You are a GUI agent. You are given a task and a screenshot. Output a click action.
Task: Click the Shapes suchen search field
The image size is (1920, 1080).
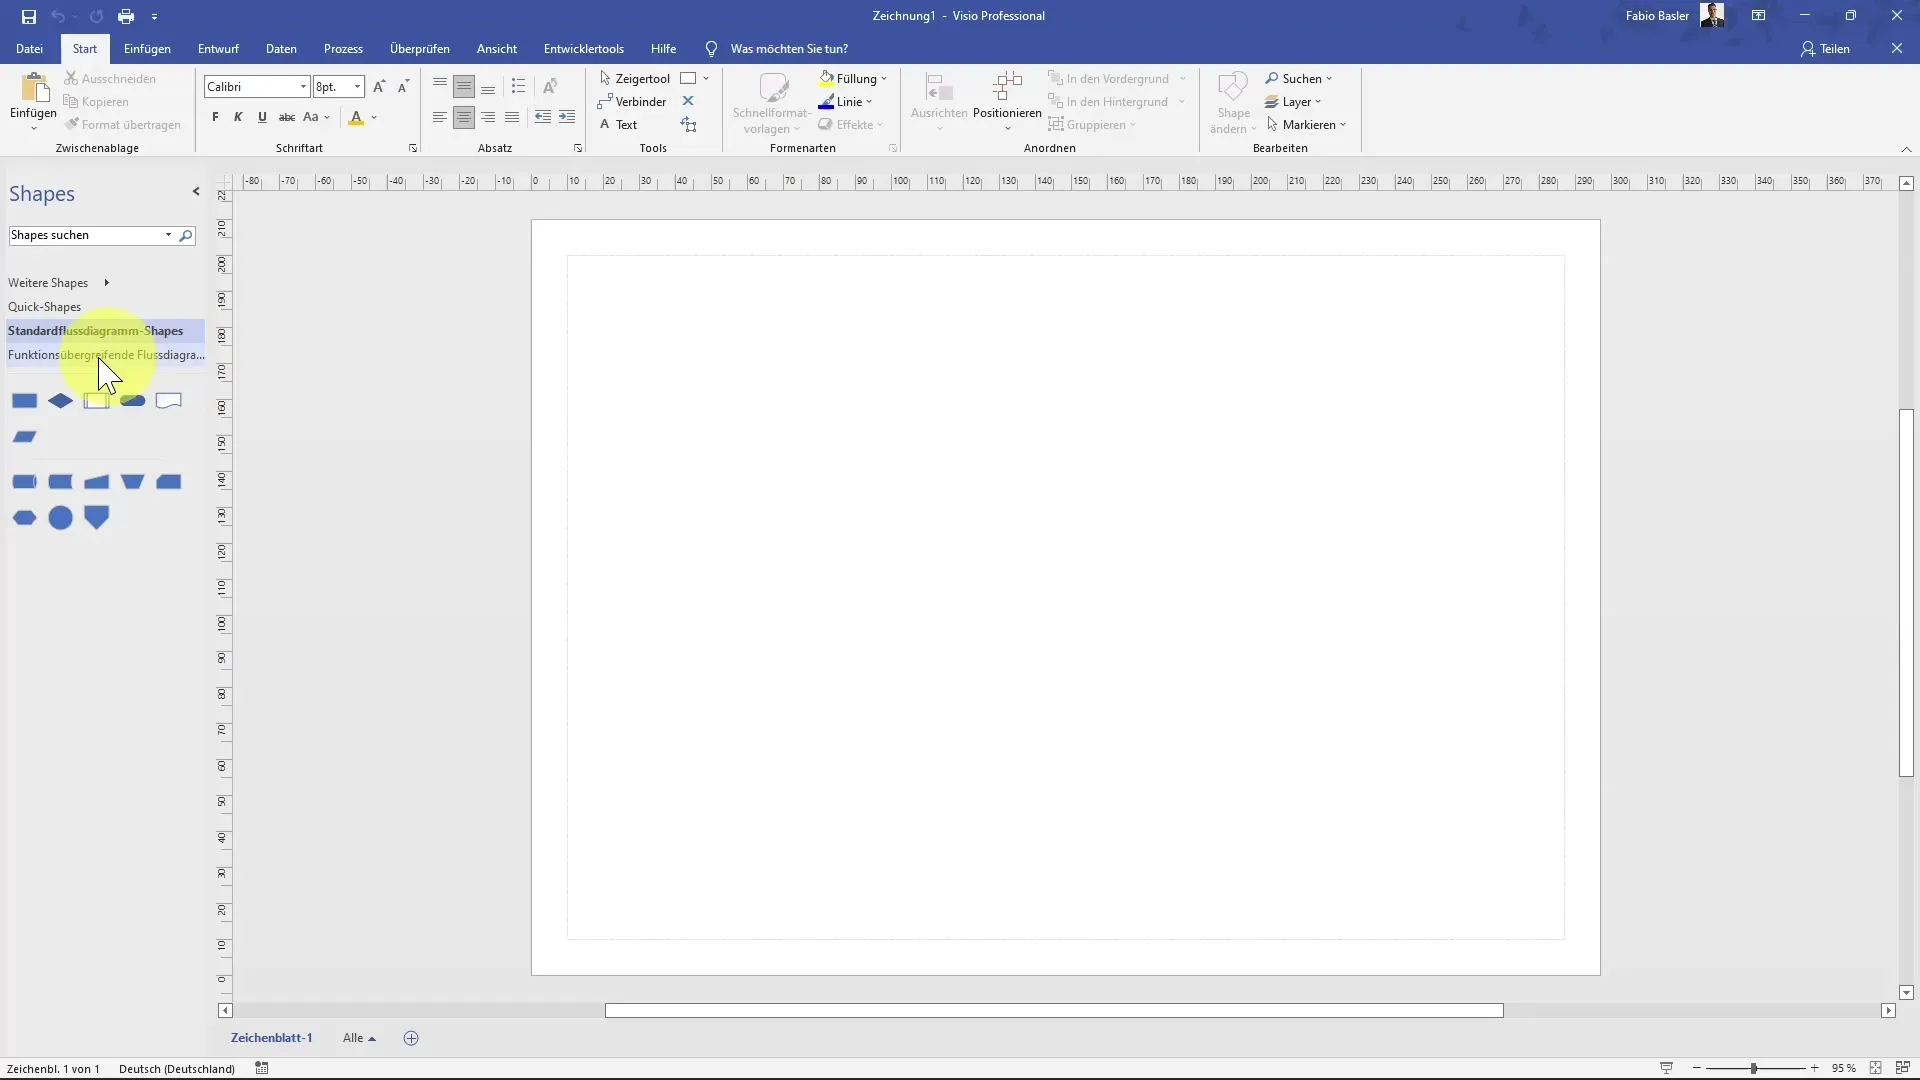point(86,235)
